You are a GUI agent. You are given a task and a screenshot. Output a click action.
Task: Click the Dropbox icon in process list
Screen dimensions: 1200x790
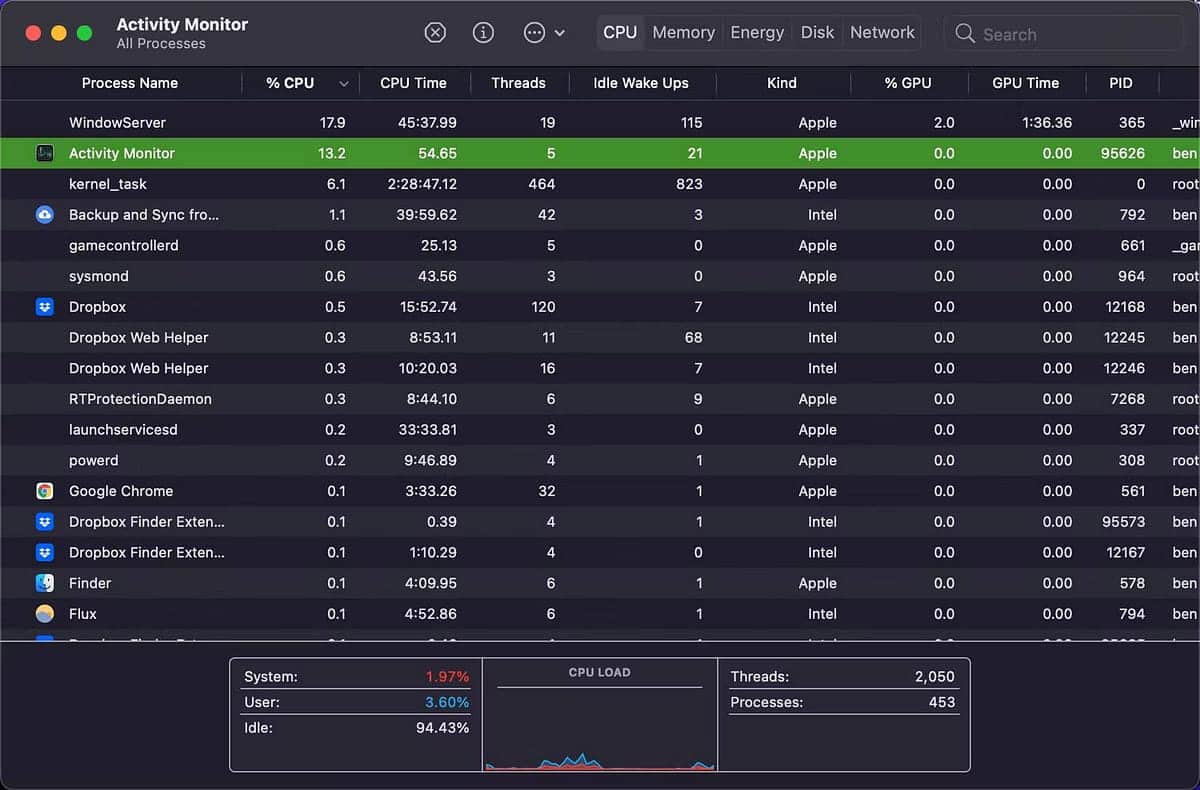pos(45,307)
